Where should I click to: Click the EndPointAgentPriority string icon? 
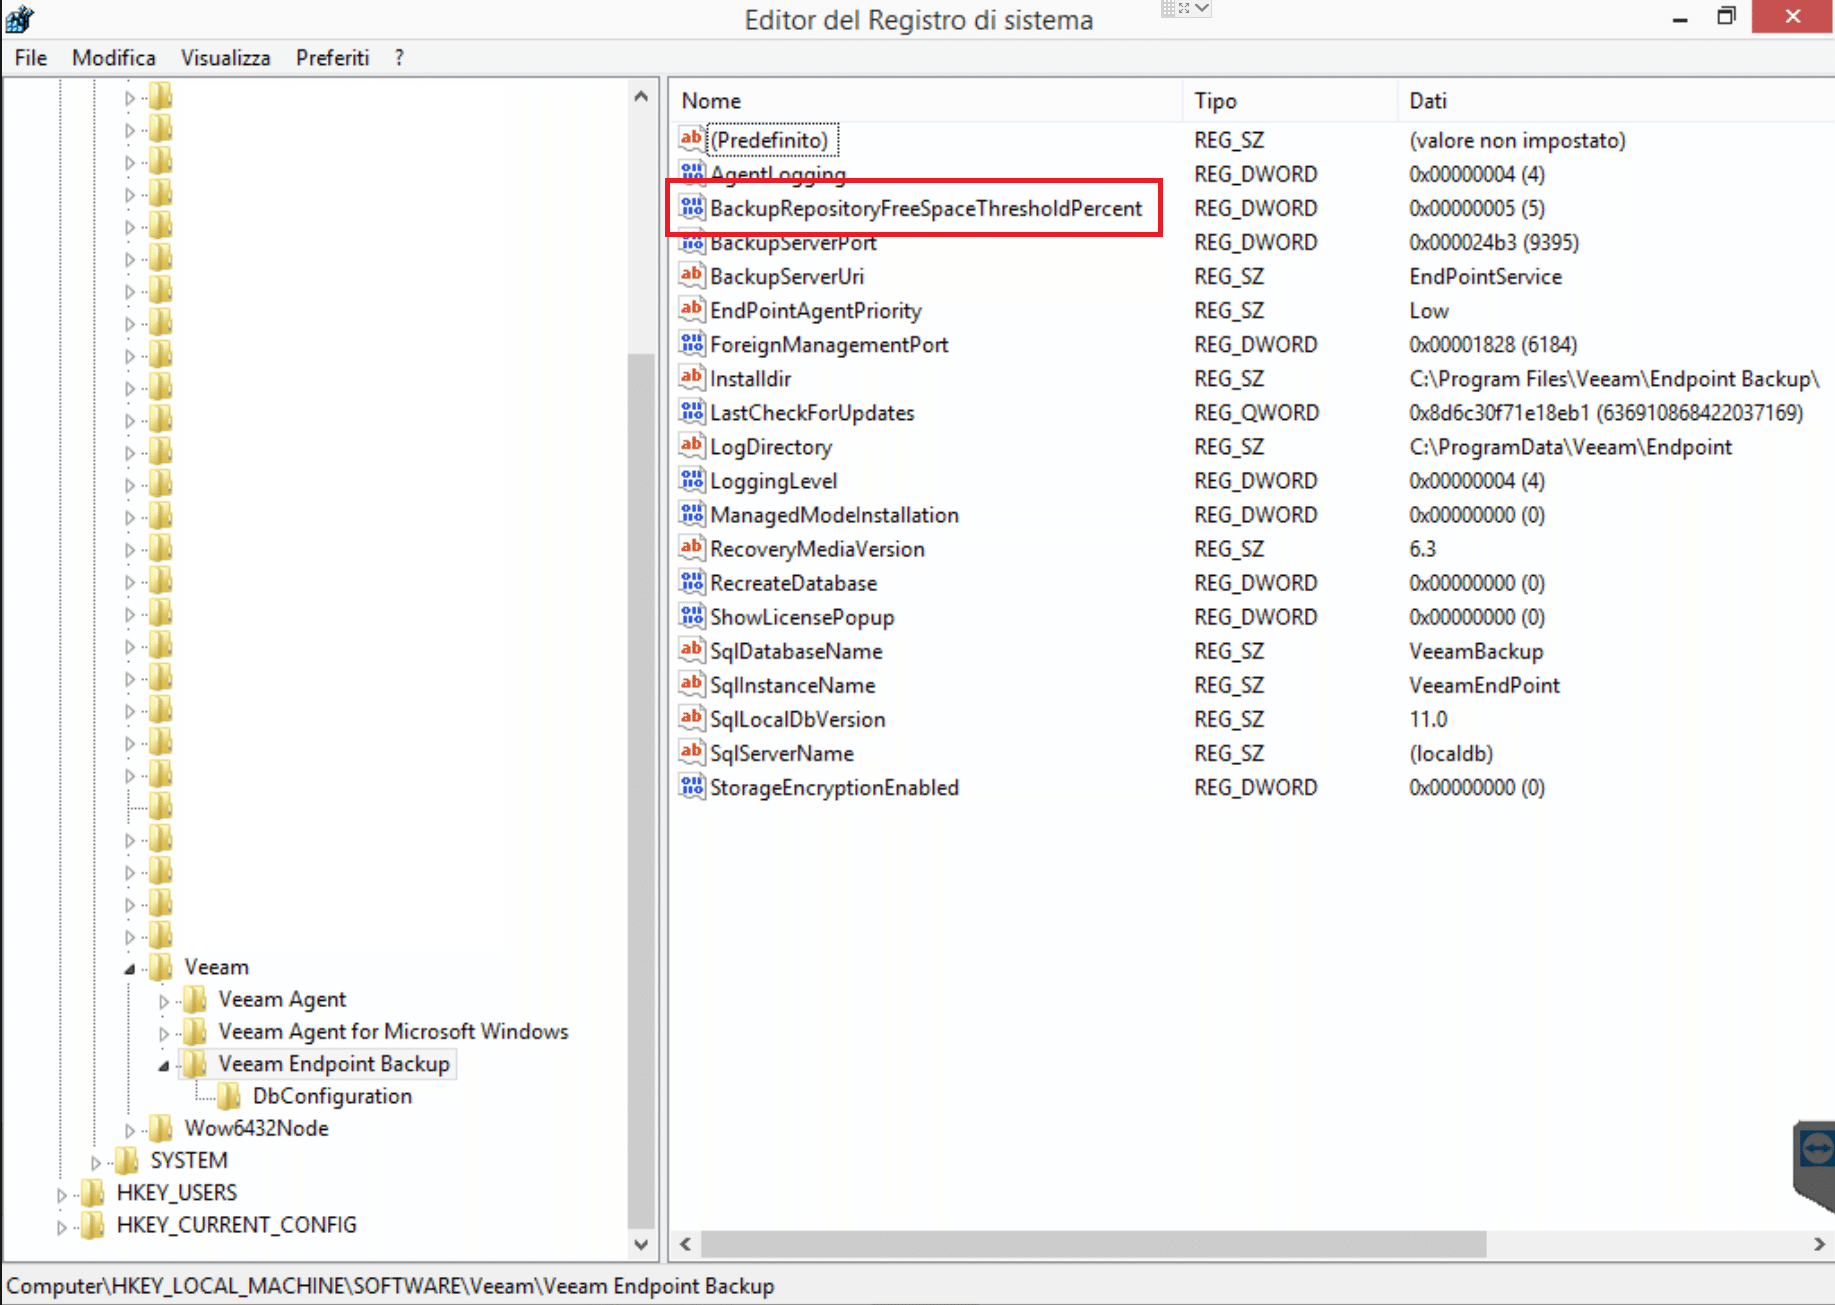(x=691, y=309)
